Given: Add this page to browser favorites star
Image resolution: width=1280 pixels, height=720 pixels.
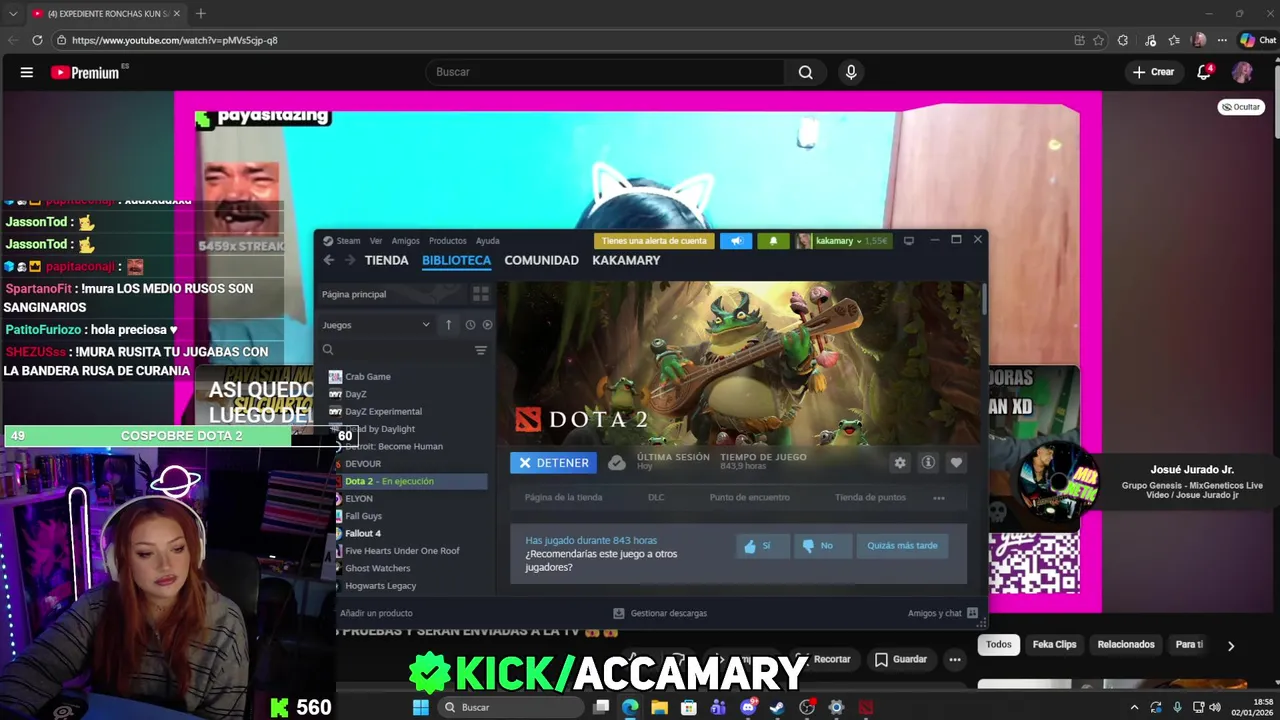Looking at the screenshot, I should click(1098, 40).
